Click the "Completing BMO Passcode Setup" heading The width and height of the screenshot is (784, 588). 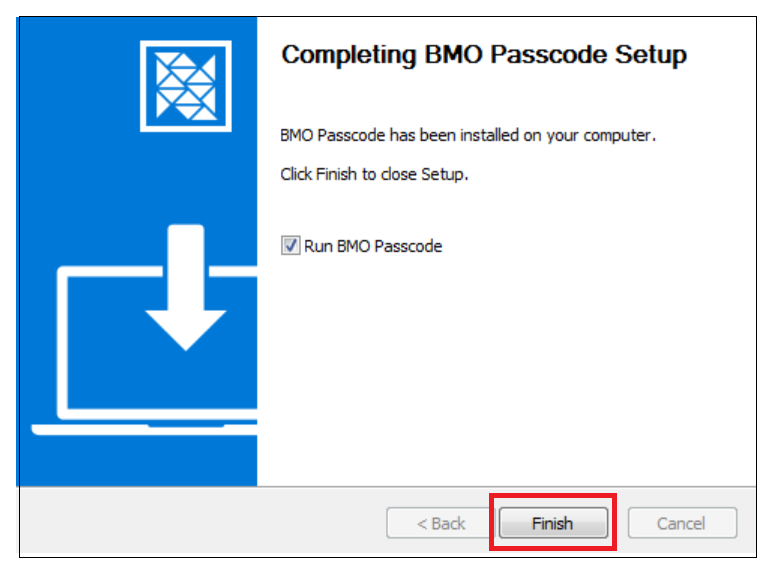click(x=484, y=54)
